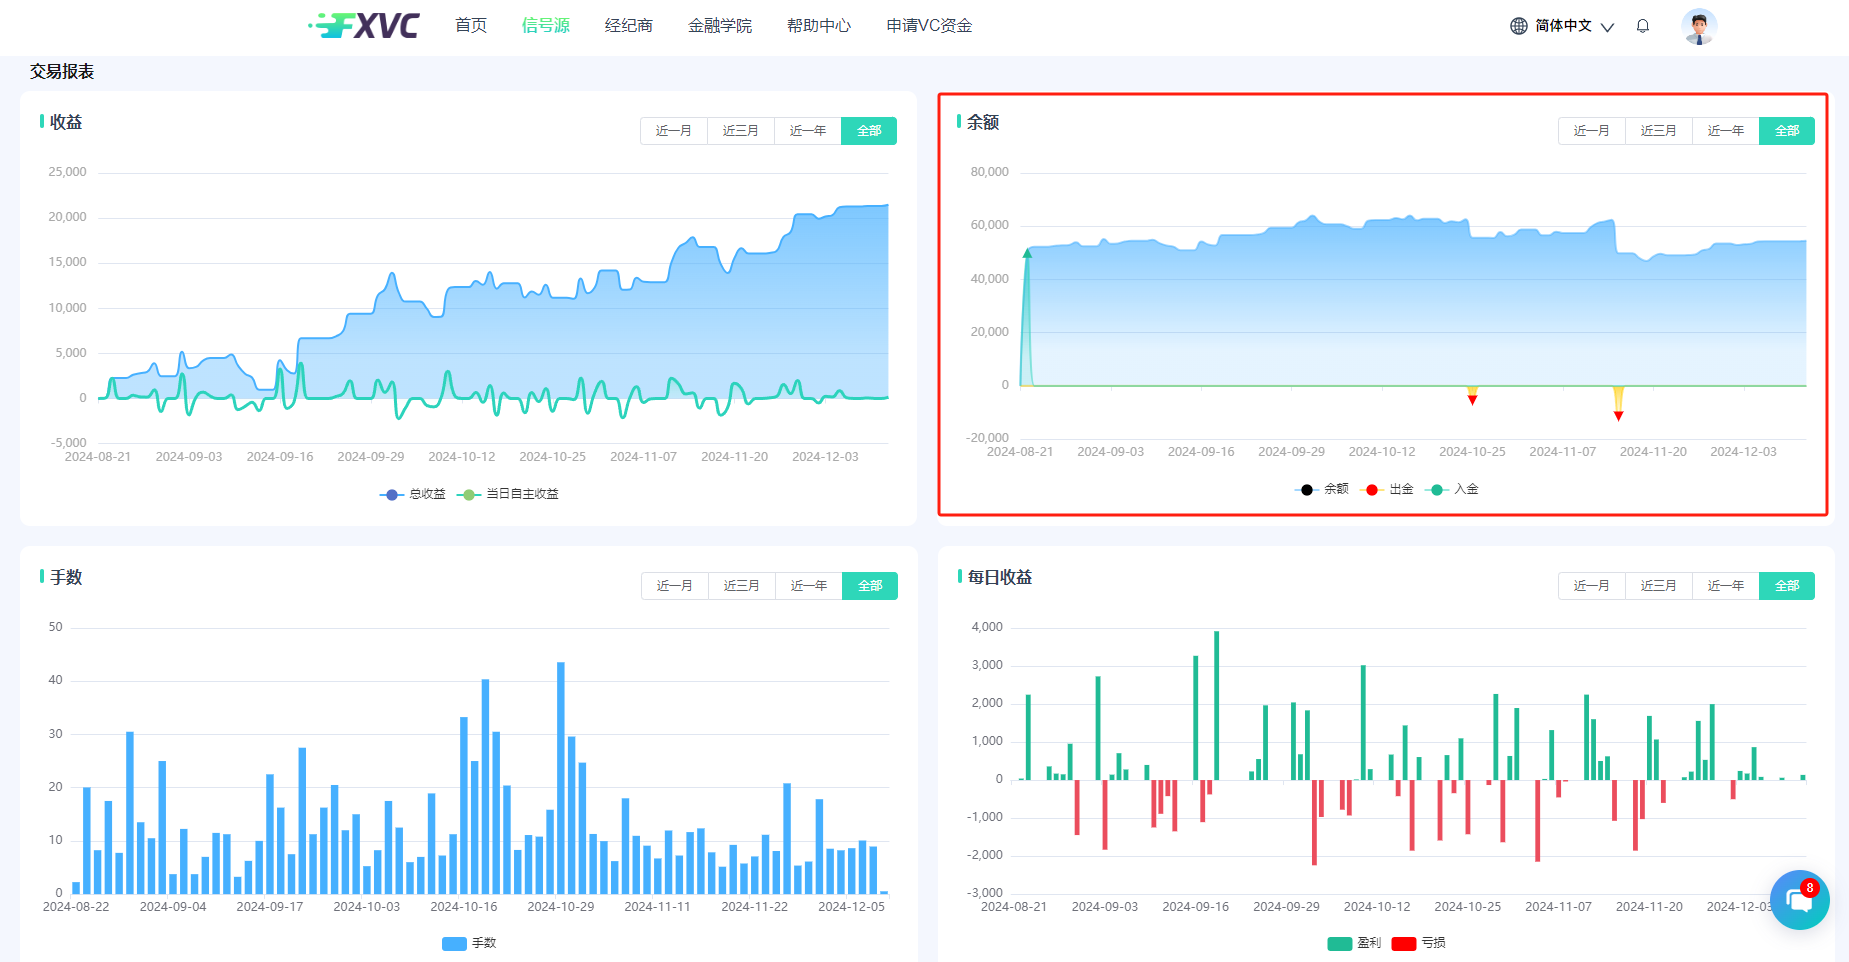Select 近一月 in the 收益 chart
Image resolution: width=1849 pixels, height=962 pixels.
point(674,131)
